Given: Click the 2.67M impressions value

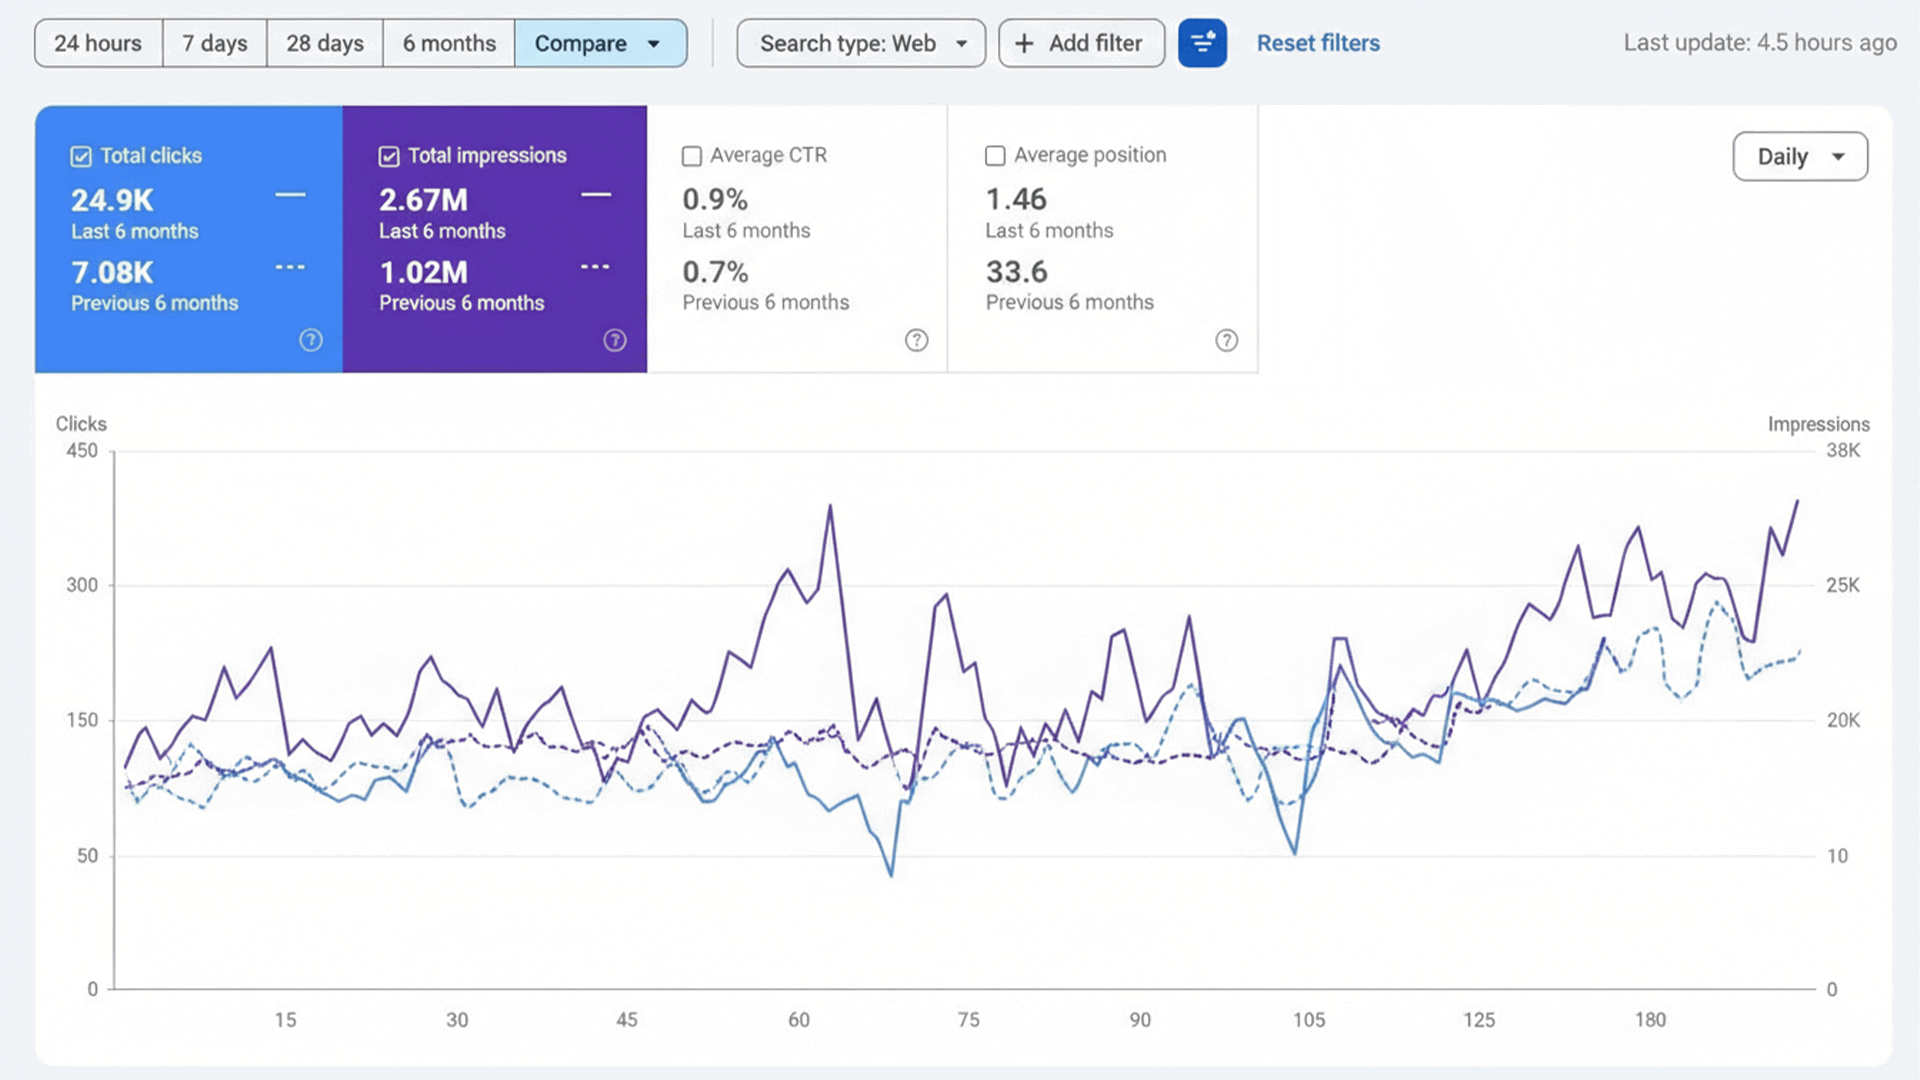Looking at the screenshot, I should (x=423, y=200).
